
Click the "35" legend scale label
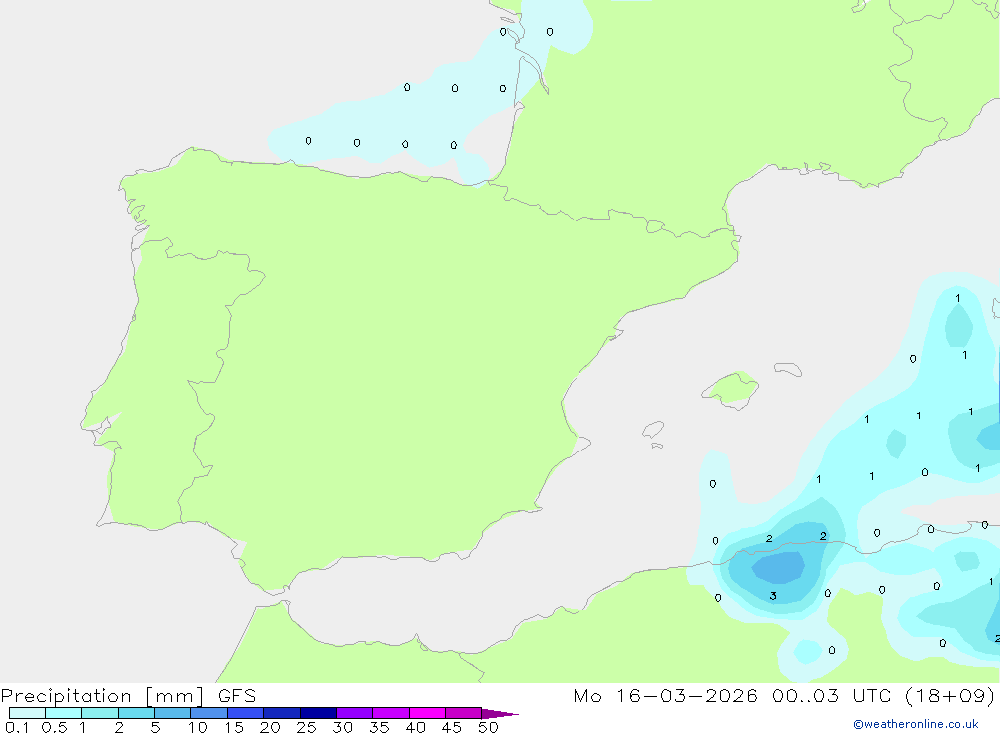pyautogui.click(x=379, y=727)
